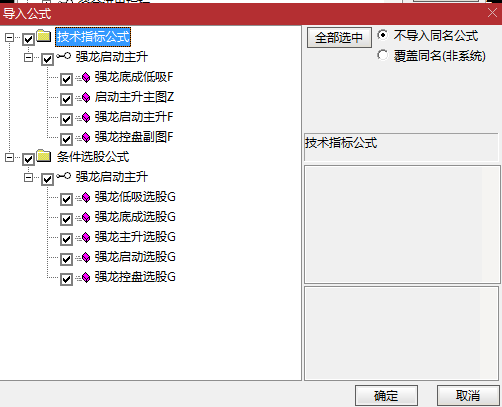Toggle the checkbox for 强龙主升选股G
This screenshot has height=407, width=502.
click(66, 239)
